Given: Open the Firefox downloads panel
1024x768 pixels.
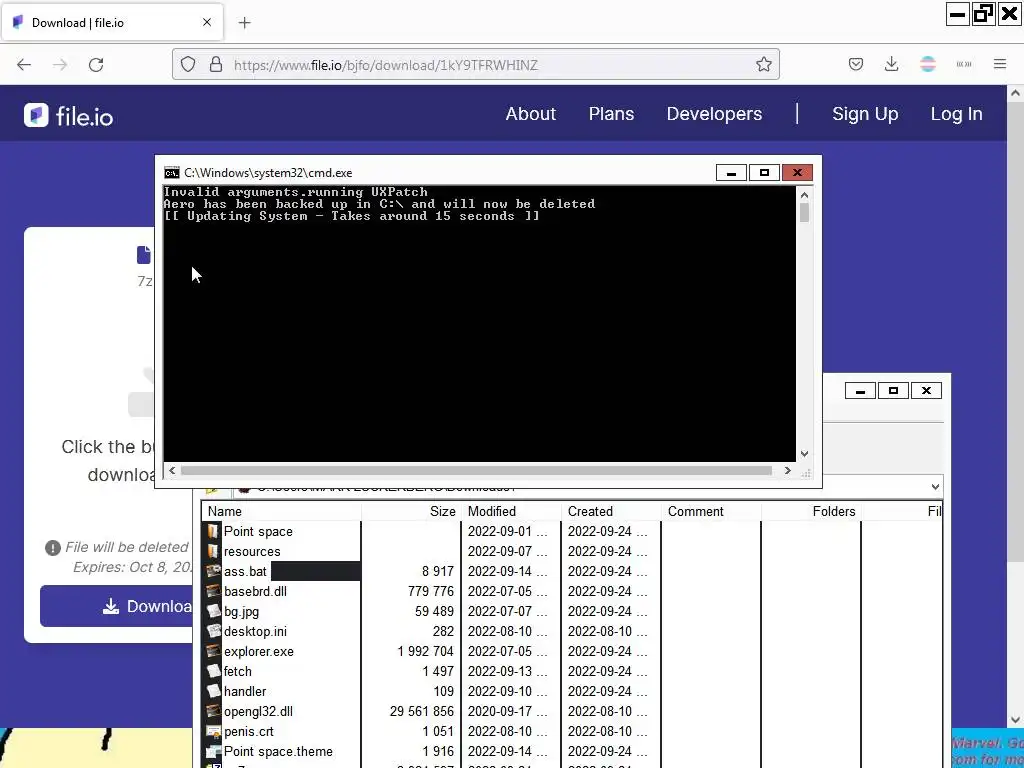Looking at the screenshot, I should point(891,65).
